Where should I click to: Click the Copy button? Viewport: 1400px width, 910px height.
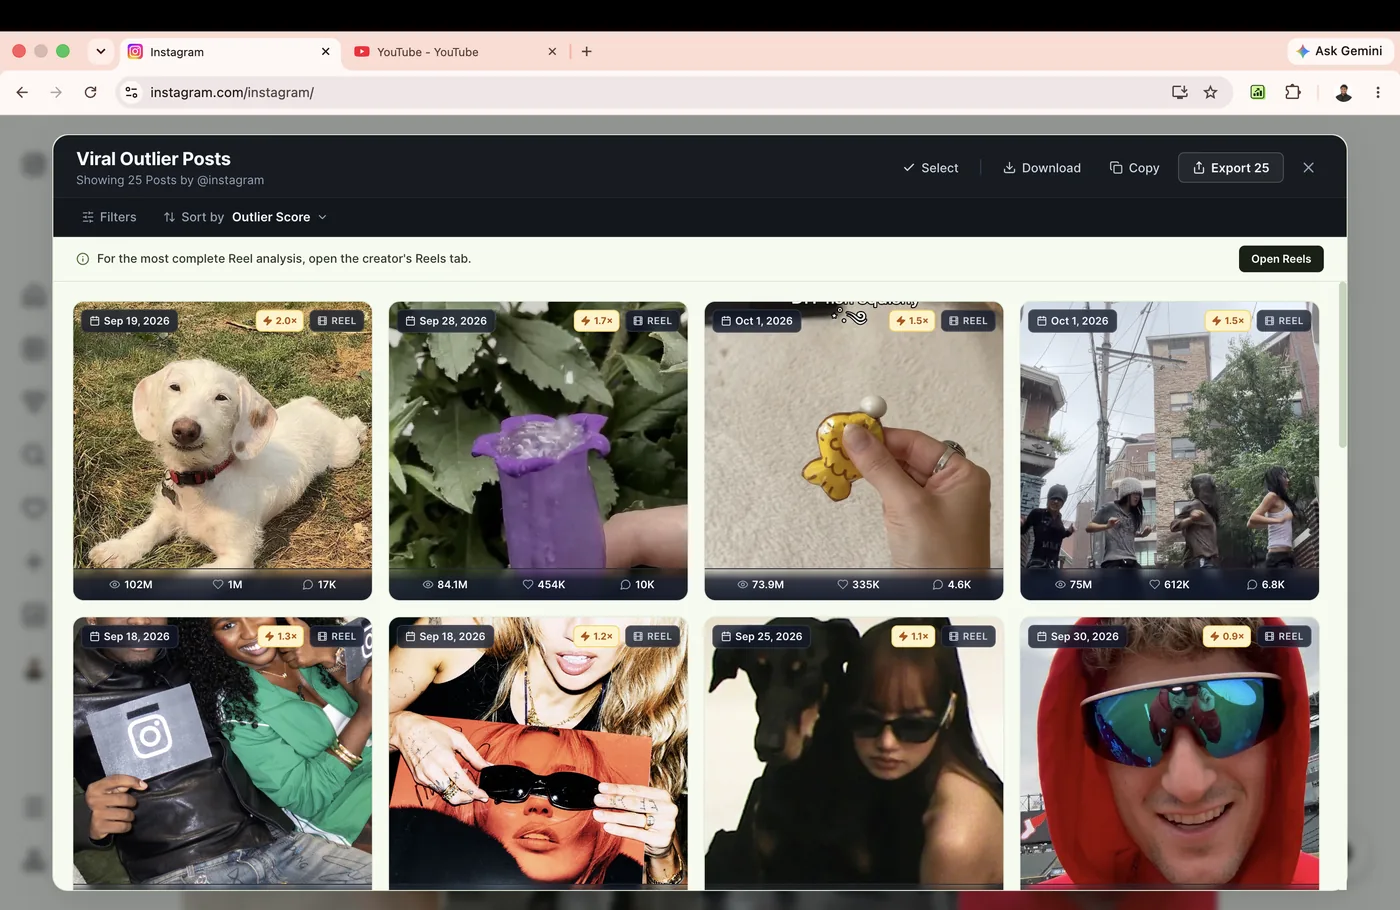(1134, 168)
